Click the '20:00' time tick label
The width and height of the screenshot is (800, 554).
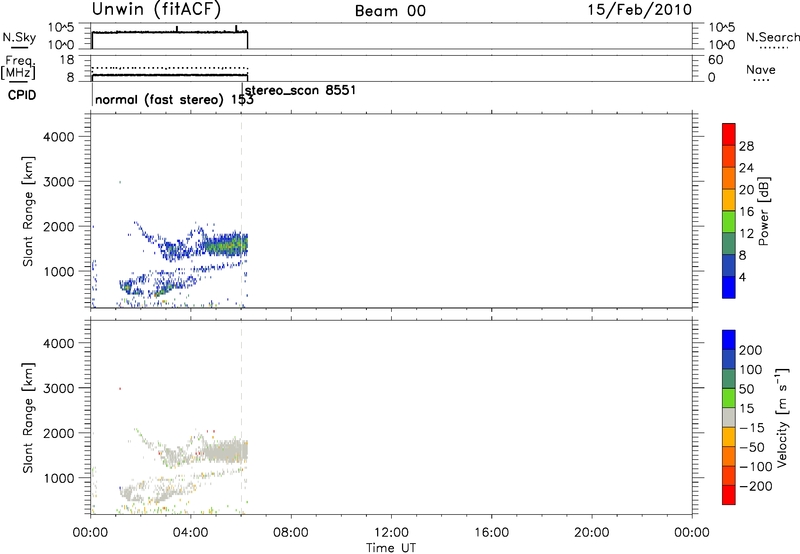(x=591, y=533)
